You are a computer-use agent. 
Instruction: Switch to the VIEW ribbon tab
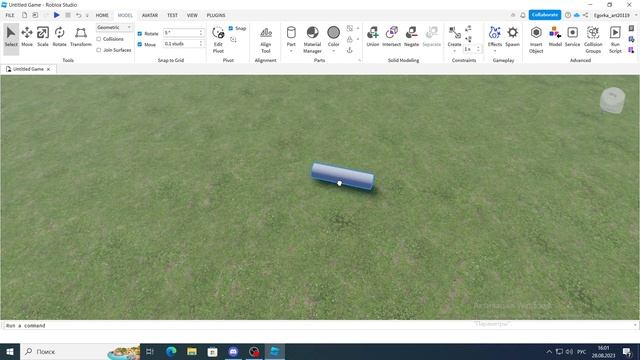192,15
